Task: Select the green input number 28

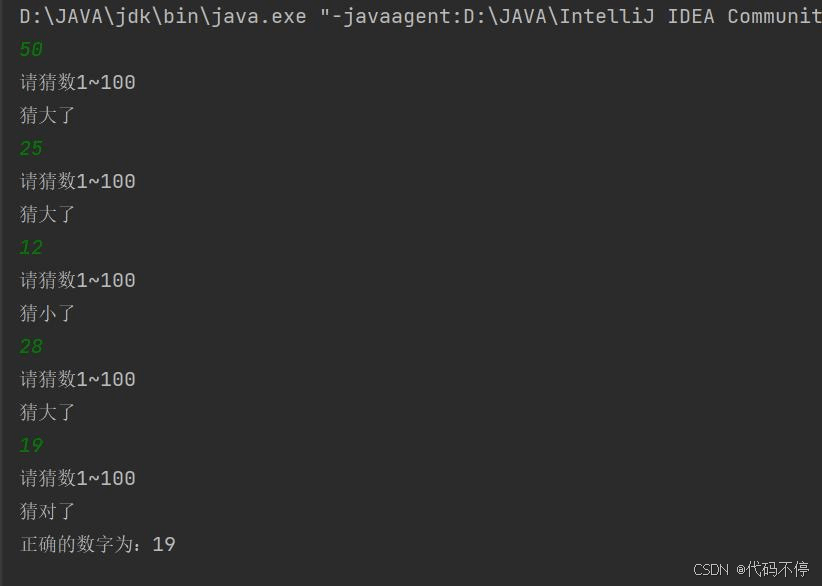Action: point(31,347)
